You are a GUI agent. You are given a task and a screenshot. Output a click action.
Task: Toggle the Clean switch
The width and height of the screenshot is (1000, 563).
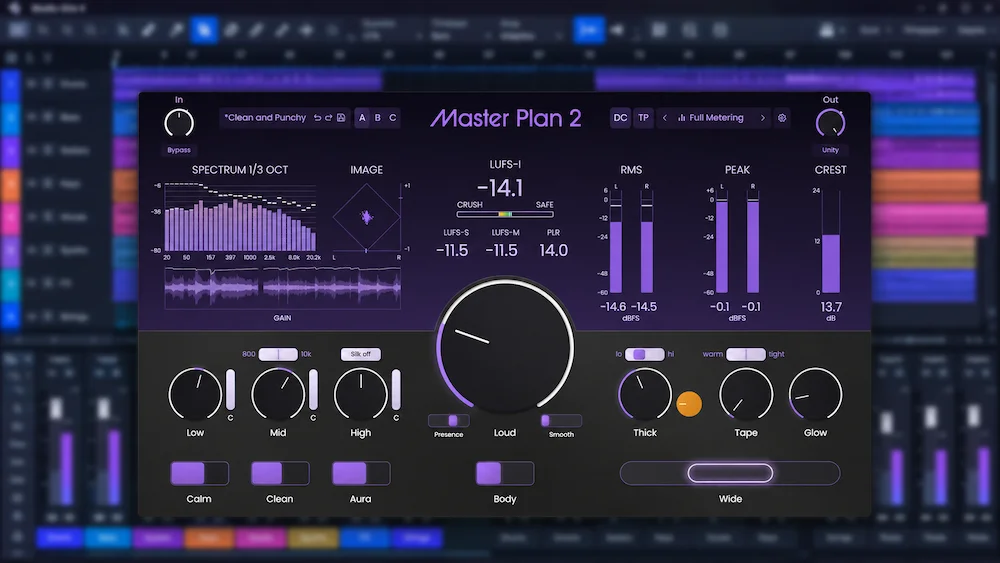click(x=280, y=473)
